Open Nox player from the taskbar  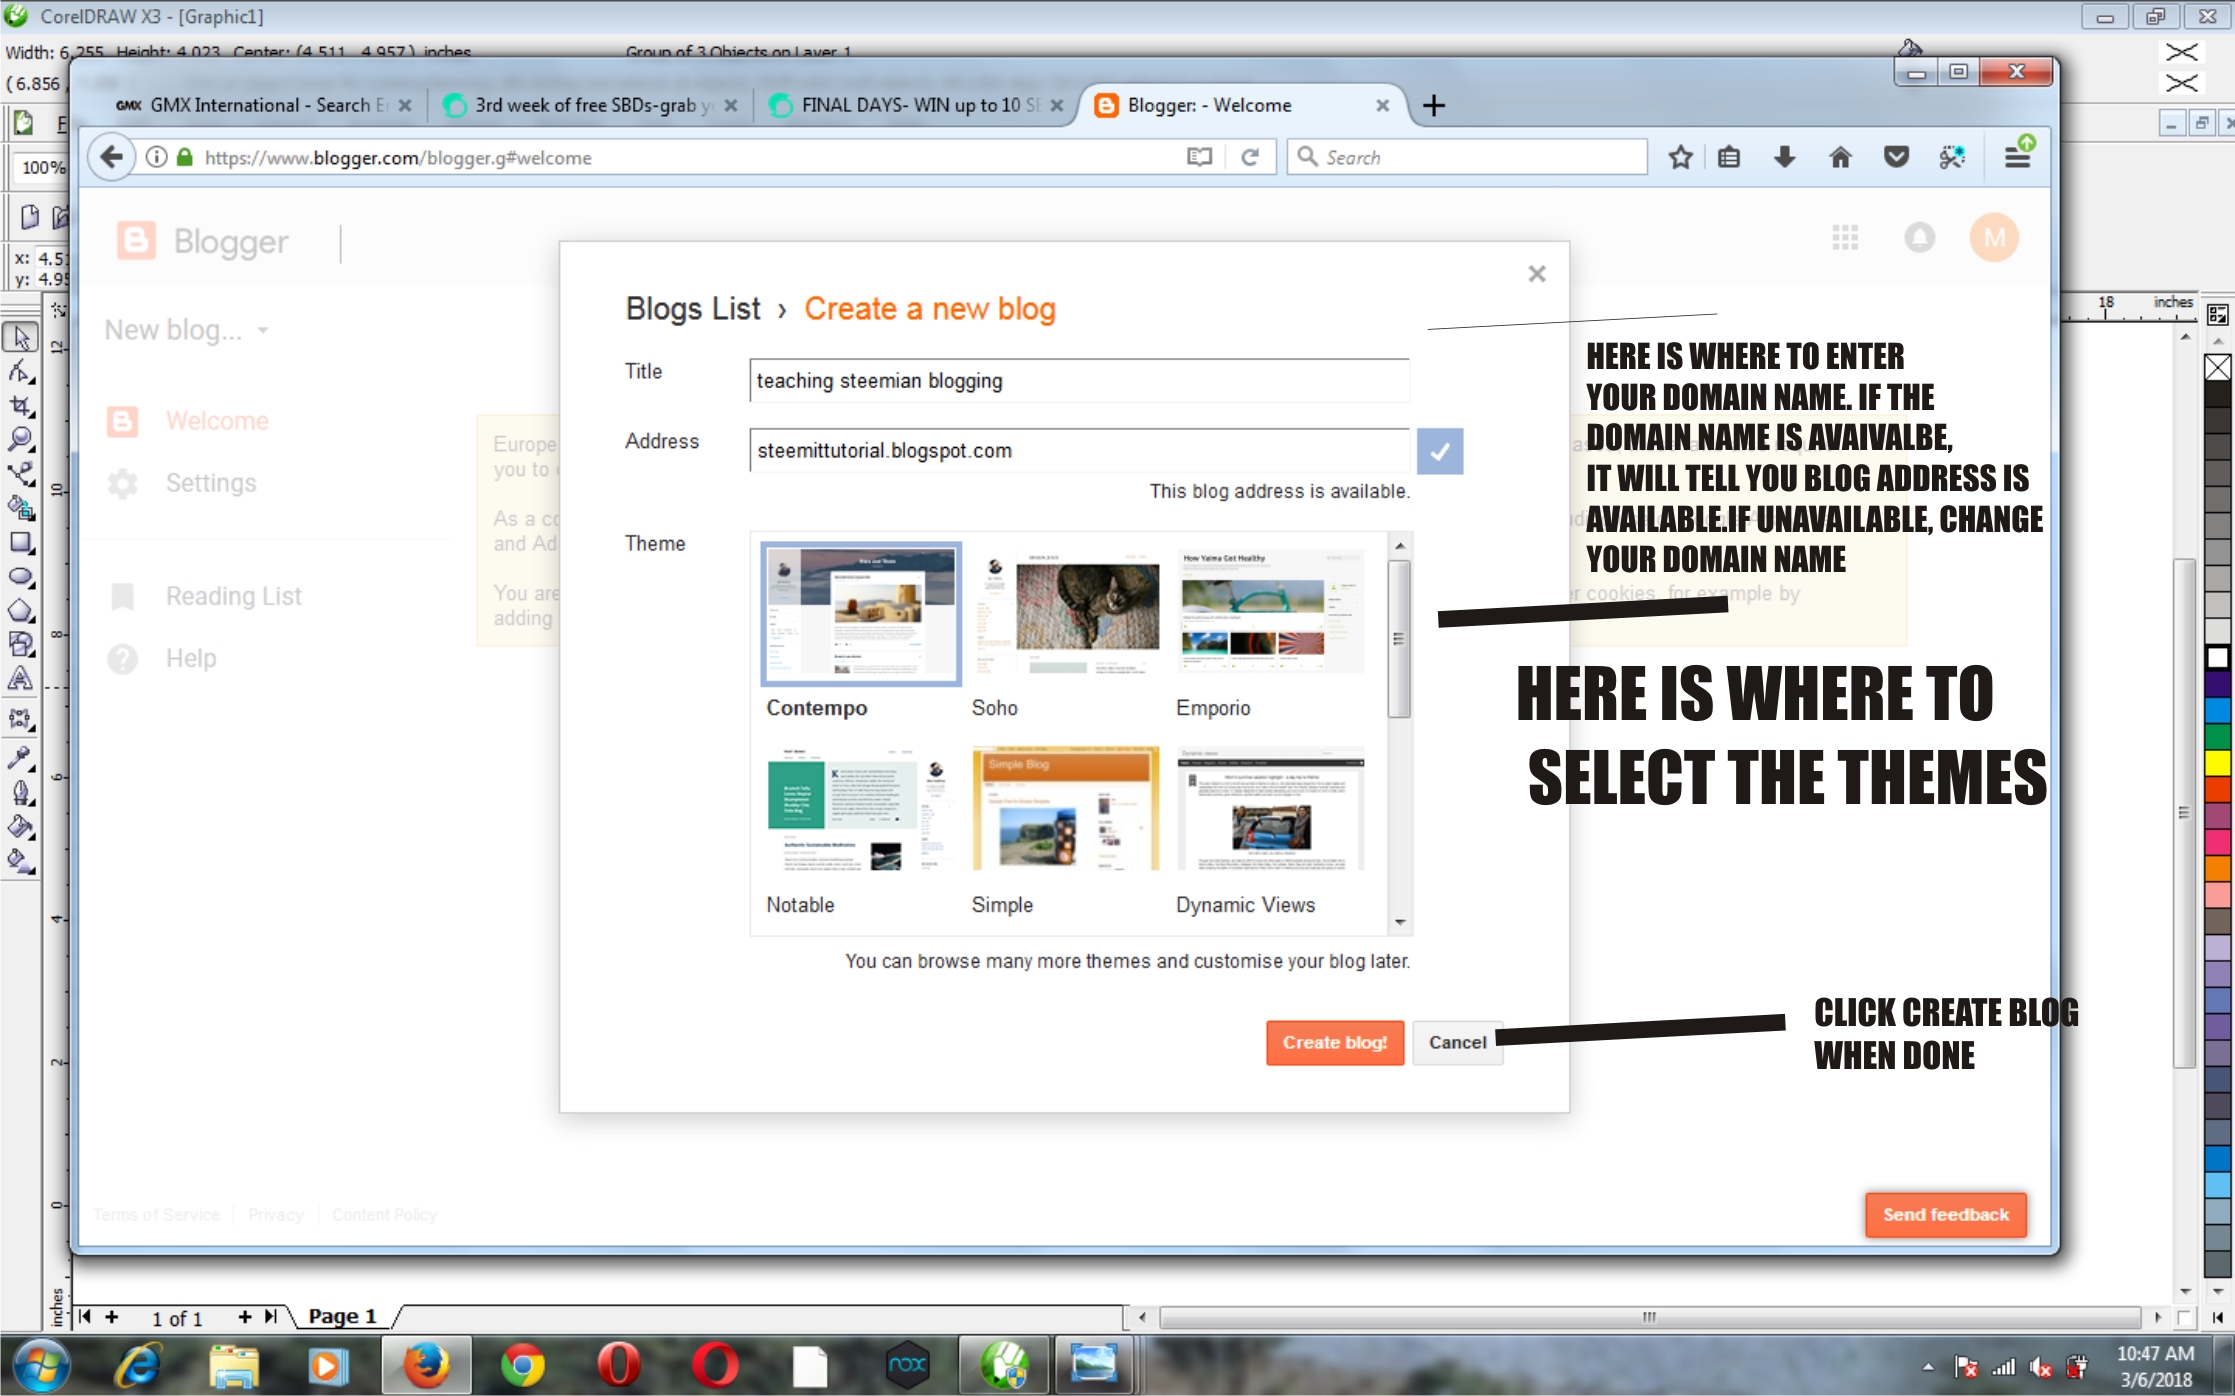tap(907, 1366)
